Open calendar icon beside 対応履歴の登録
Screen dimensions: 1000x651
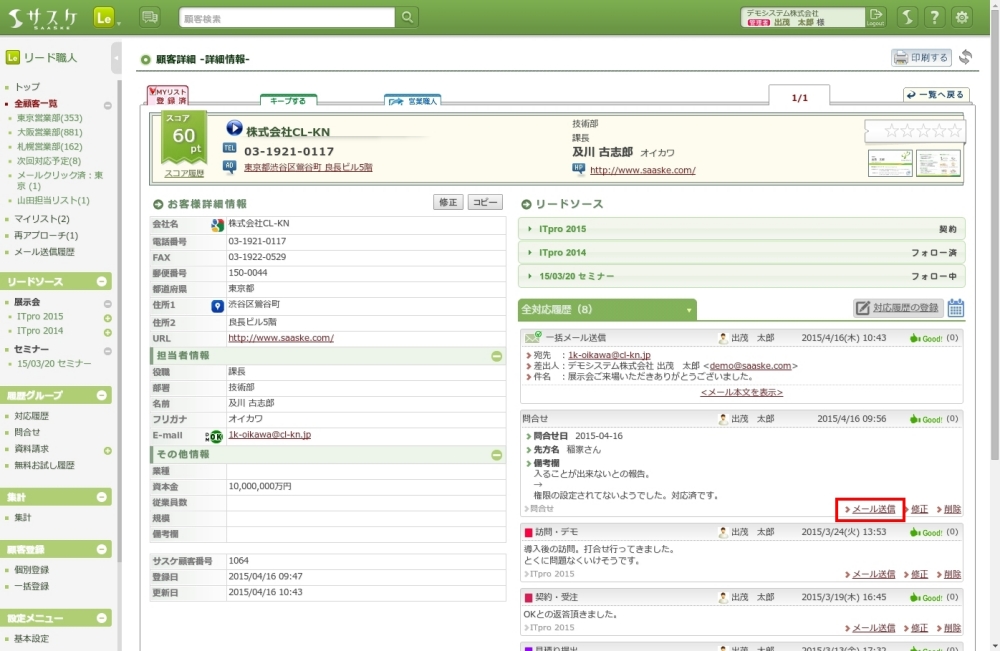point(956,308)
